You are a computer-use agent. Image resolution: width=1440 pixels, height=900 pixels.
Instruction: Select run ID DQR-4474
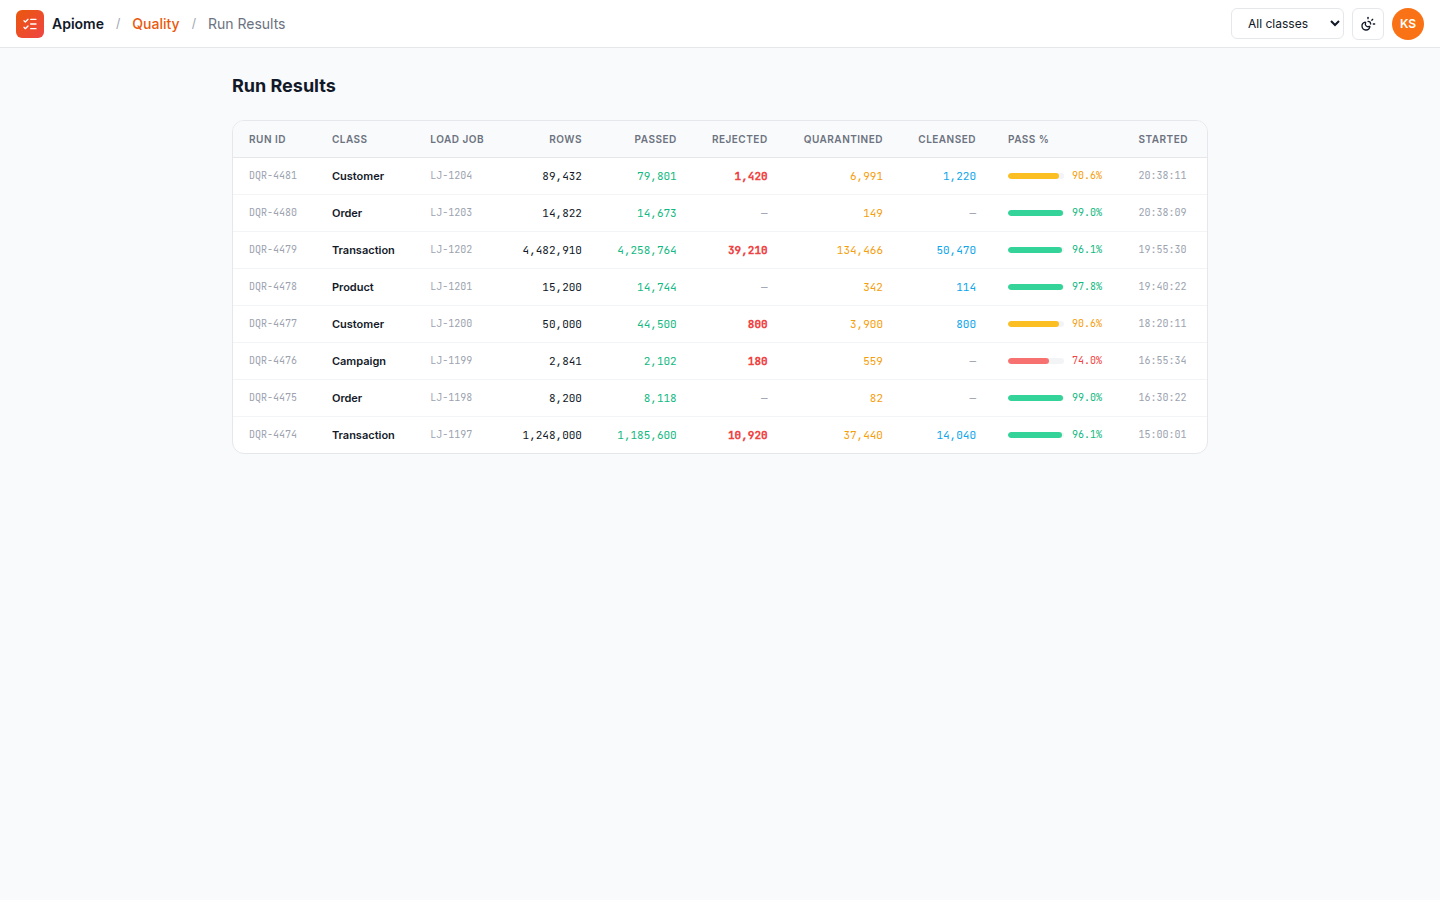[x=273, y=435]
